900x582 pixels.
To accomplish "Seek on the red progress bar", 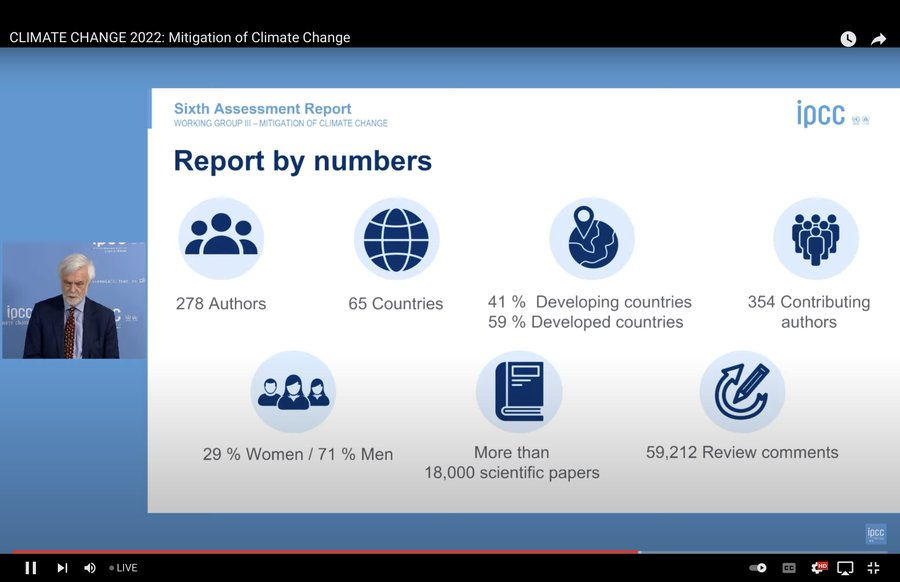I will [x=325, y=552].
